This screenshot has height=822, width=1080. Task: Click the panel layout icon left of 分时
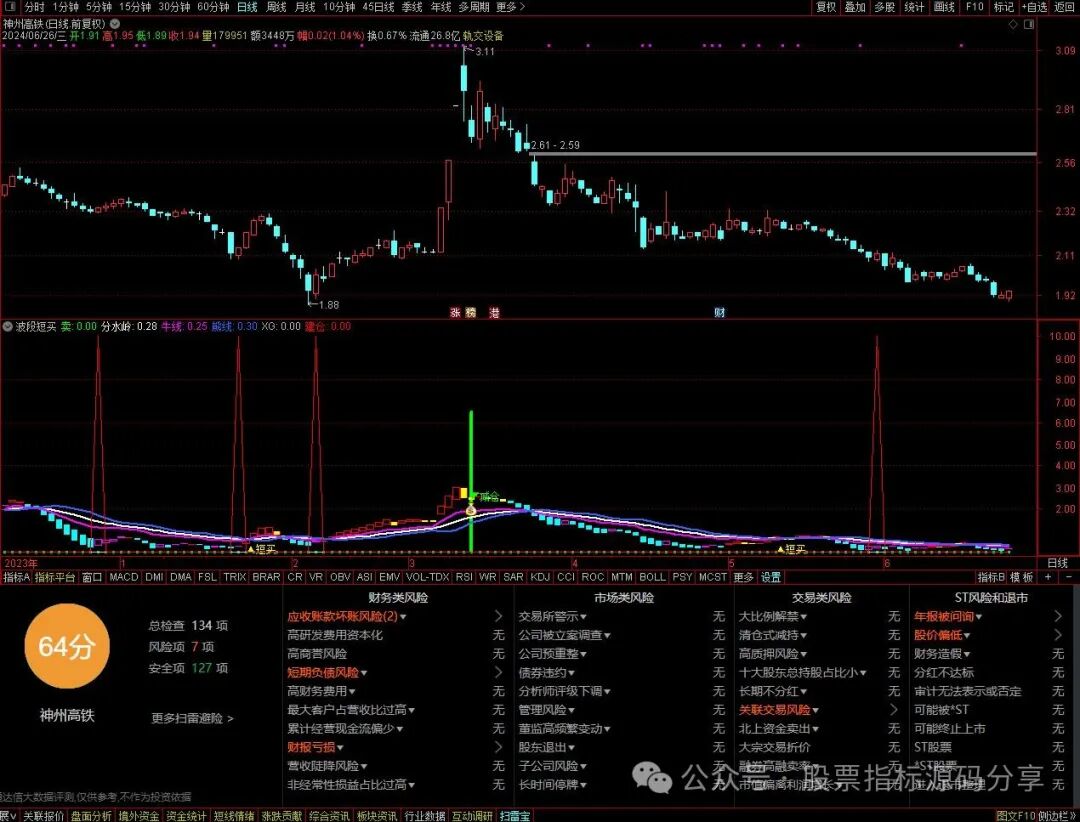10,7
